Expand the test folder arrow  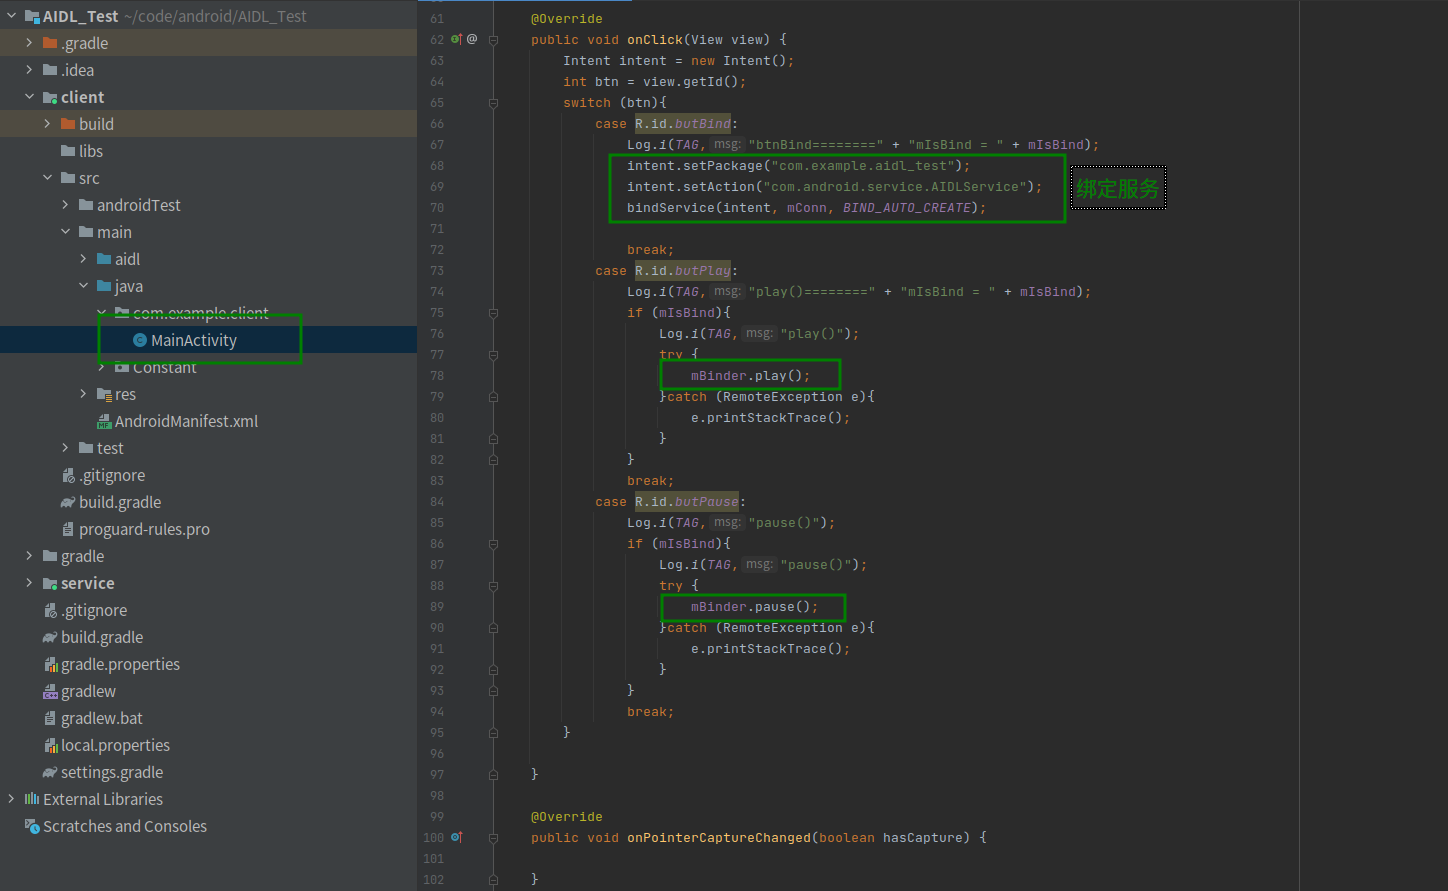[x=65, y=448]
